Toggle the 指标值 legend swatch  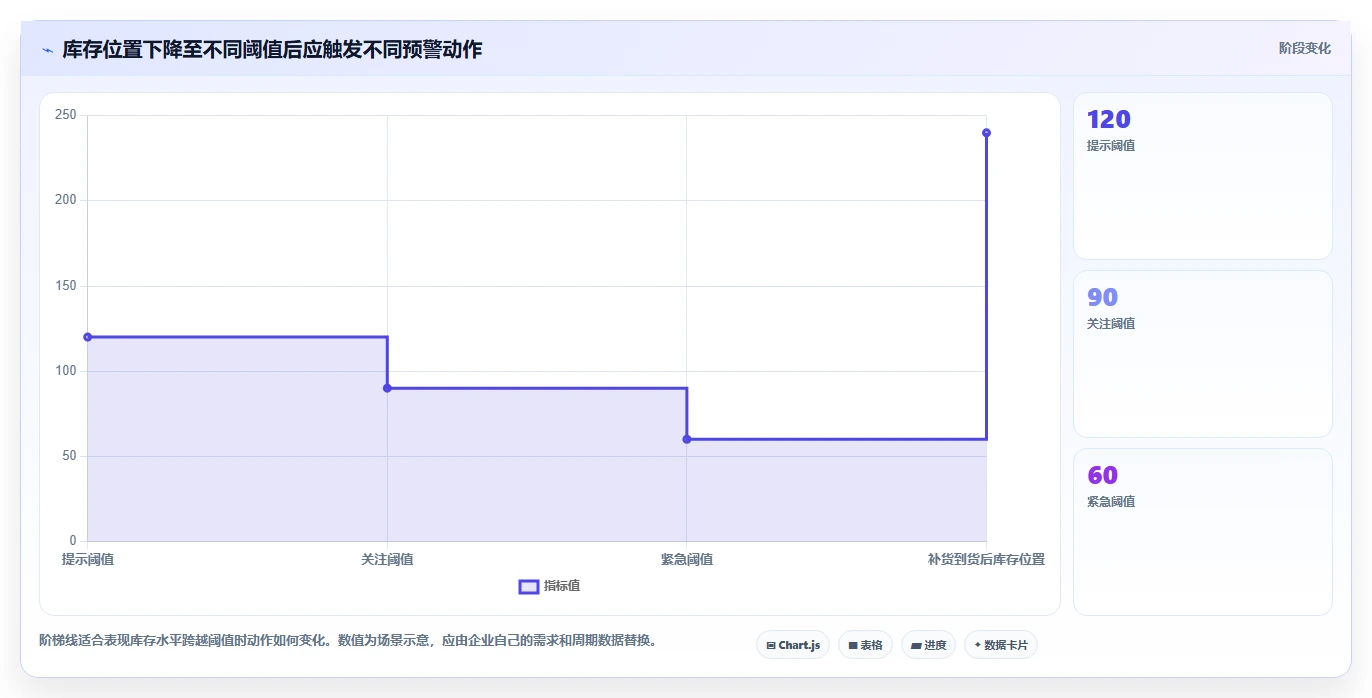point(529,586)
